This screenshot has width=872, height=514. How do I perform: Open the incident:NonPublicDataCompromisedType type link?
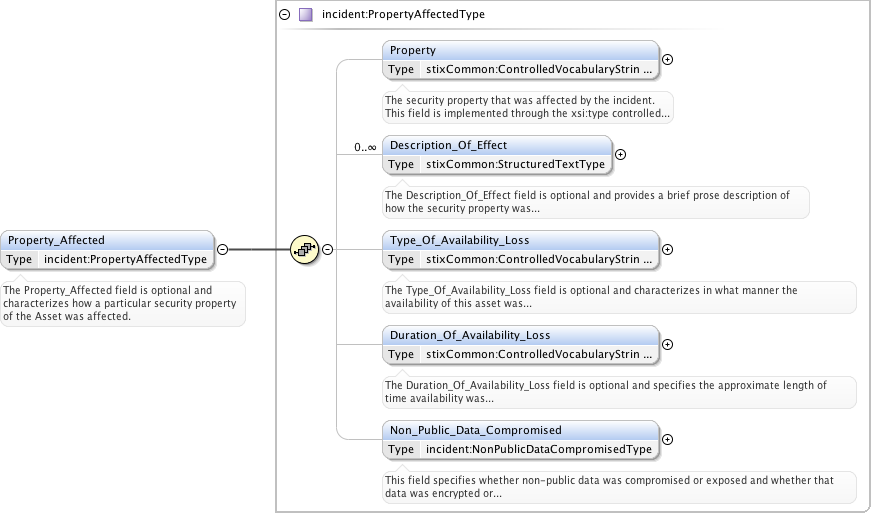pos(539,449)
